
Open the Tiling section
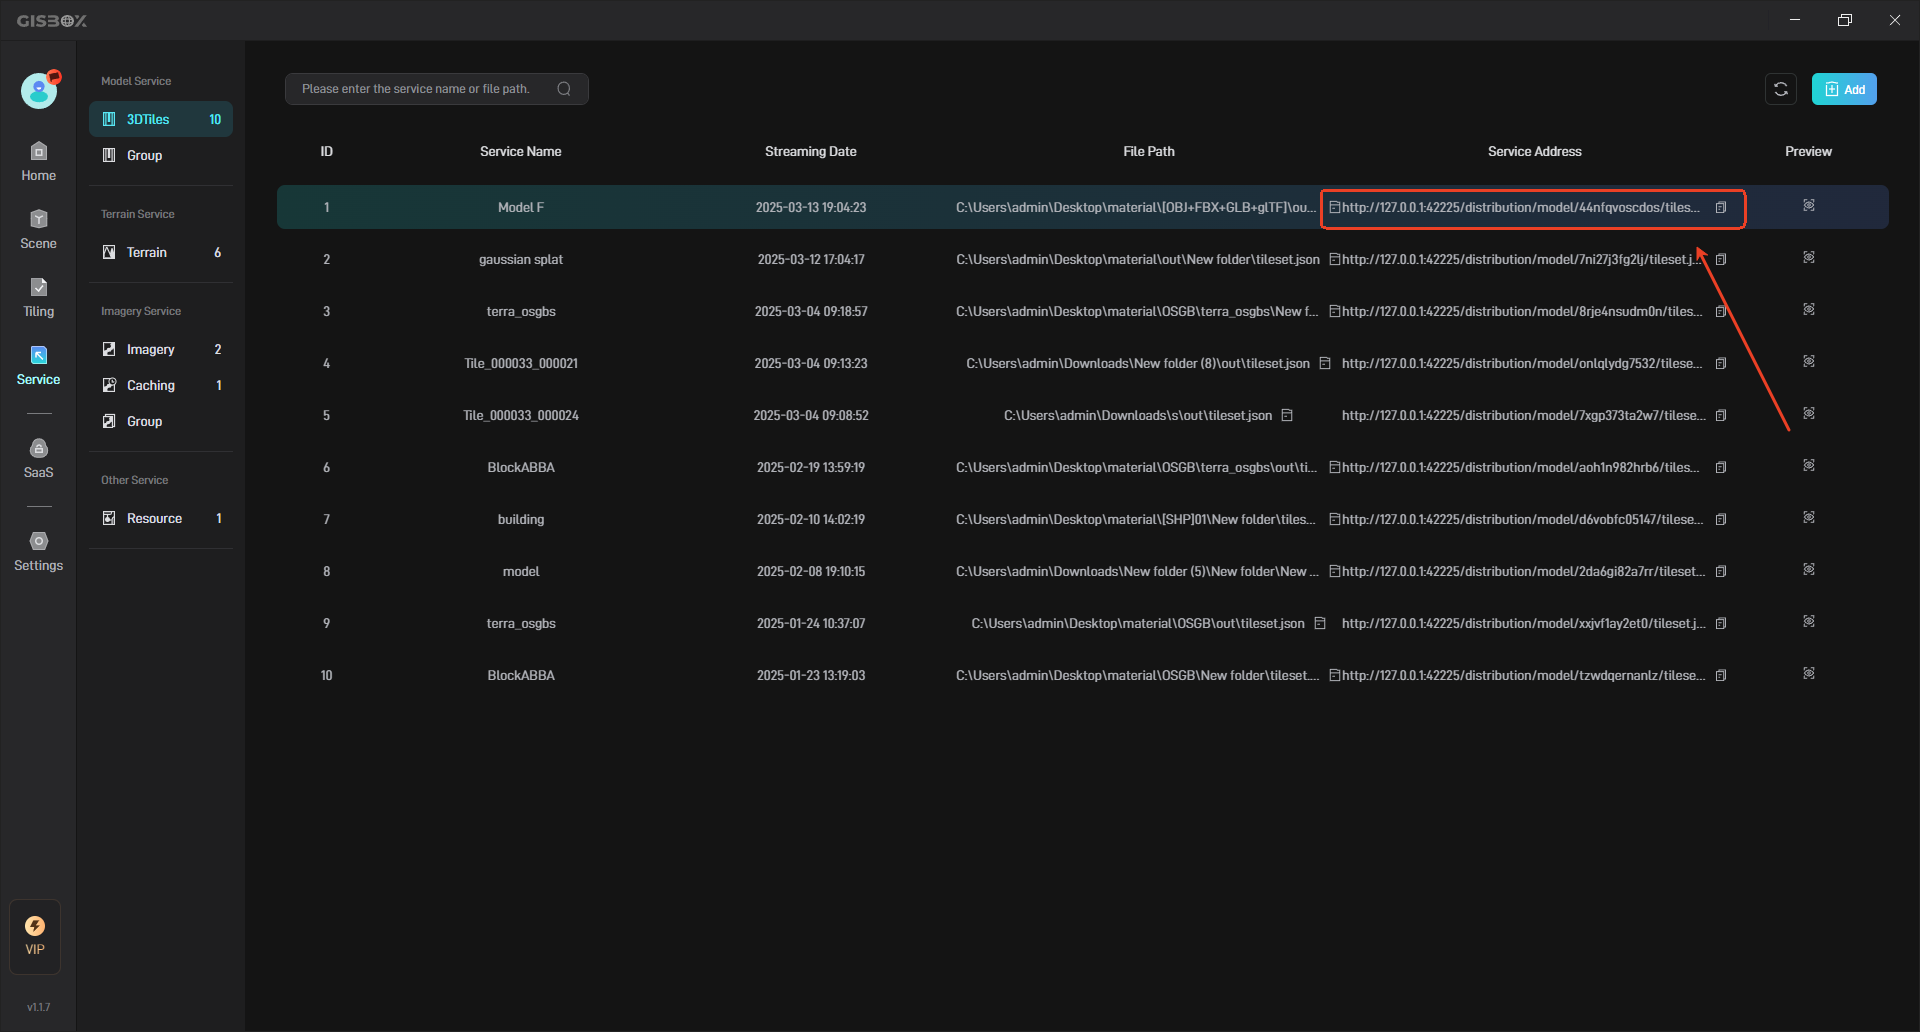(38, 297)
